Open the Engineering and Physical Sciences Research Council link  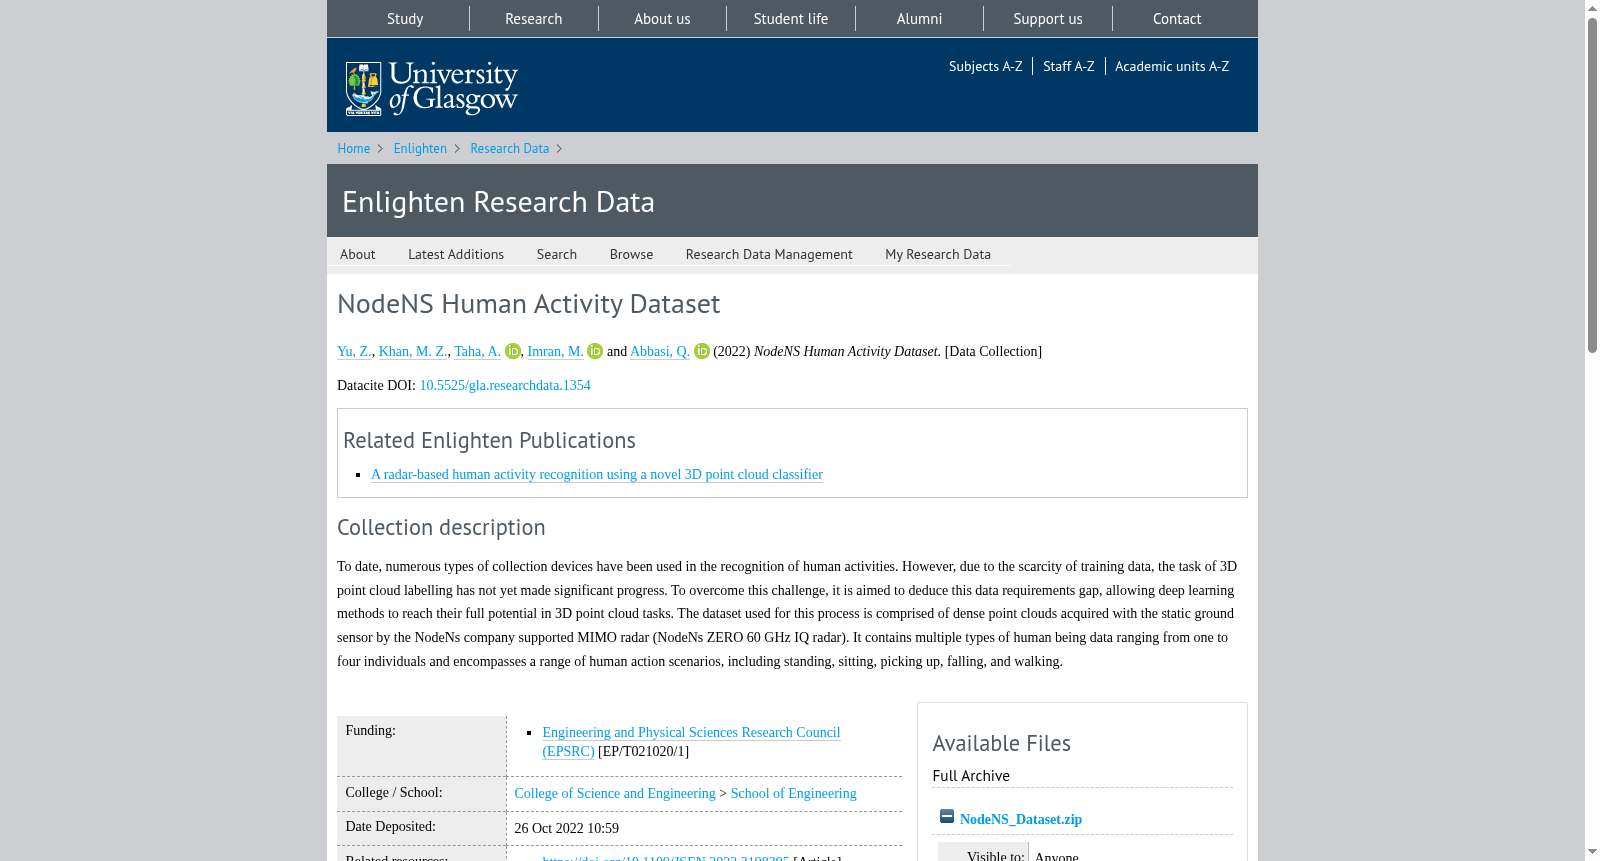point(691,741)
